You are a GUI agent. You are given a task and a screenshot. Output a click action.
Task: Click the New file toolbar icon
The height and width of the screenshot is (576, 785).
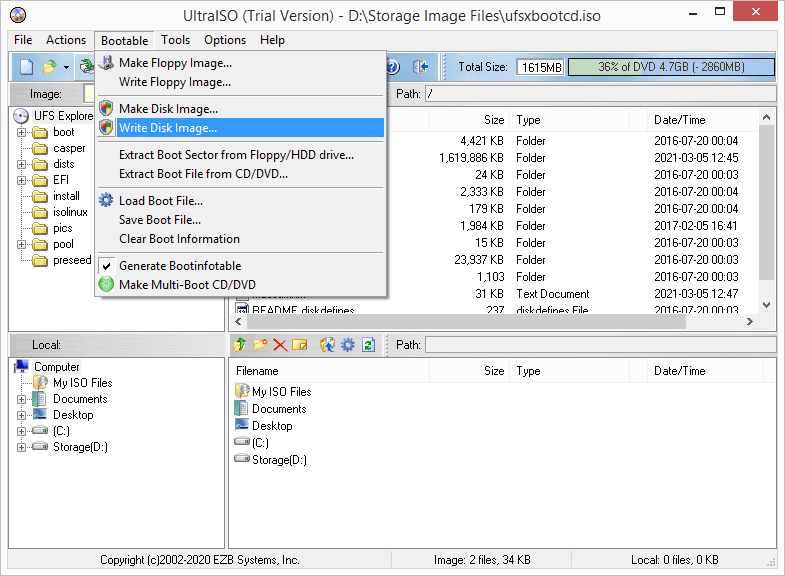click(27, 67)
